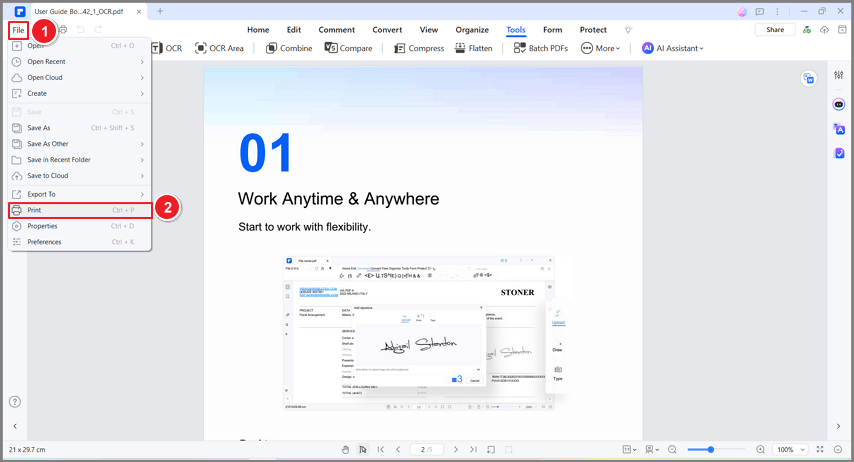This screenshot has width=854, height=462.
Task: Click the purple checklist sidebar icon
Action: (839, 154)
